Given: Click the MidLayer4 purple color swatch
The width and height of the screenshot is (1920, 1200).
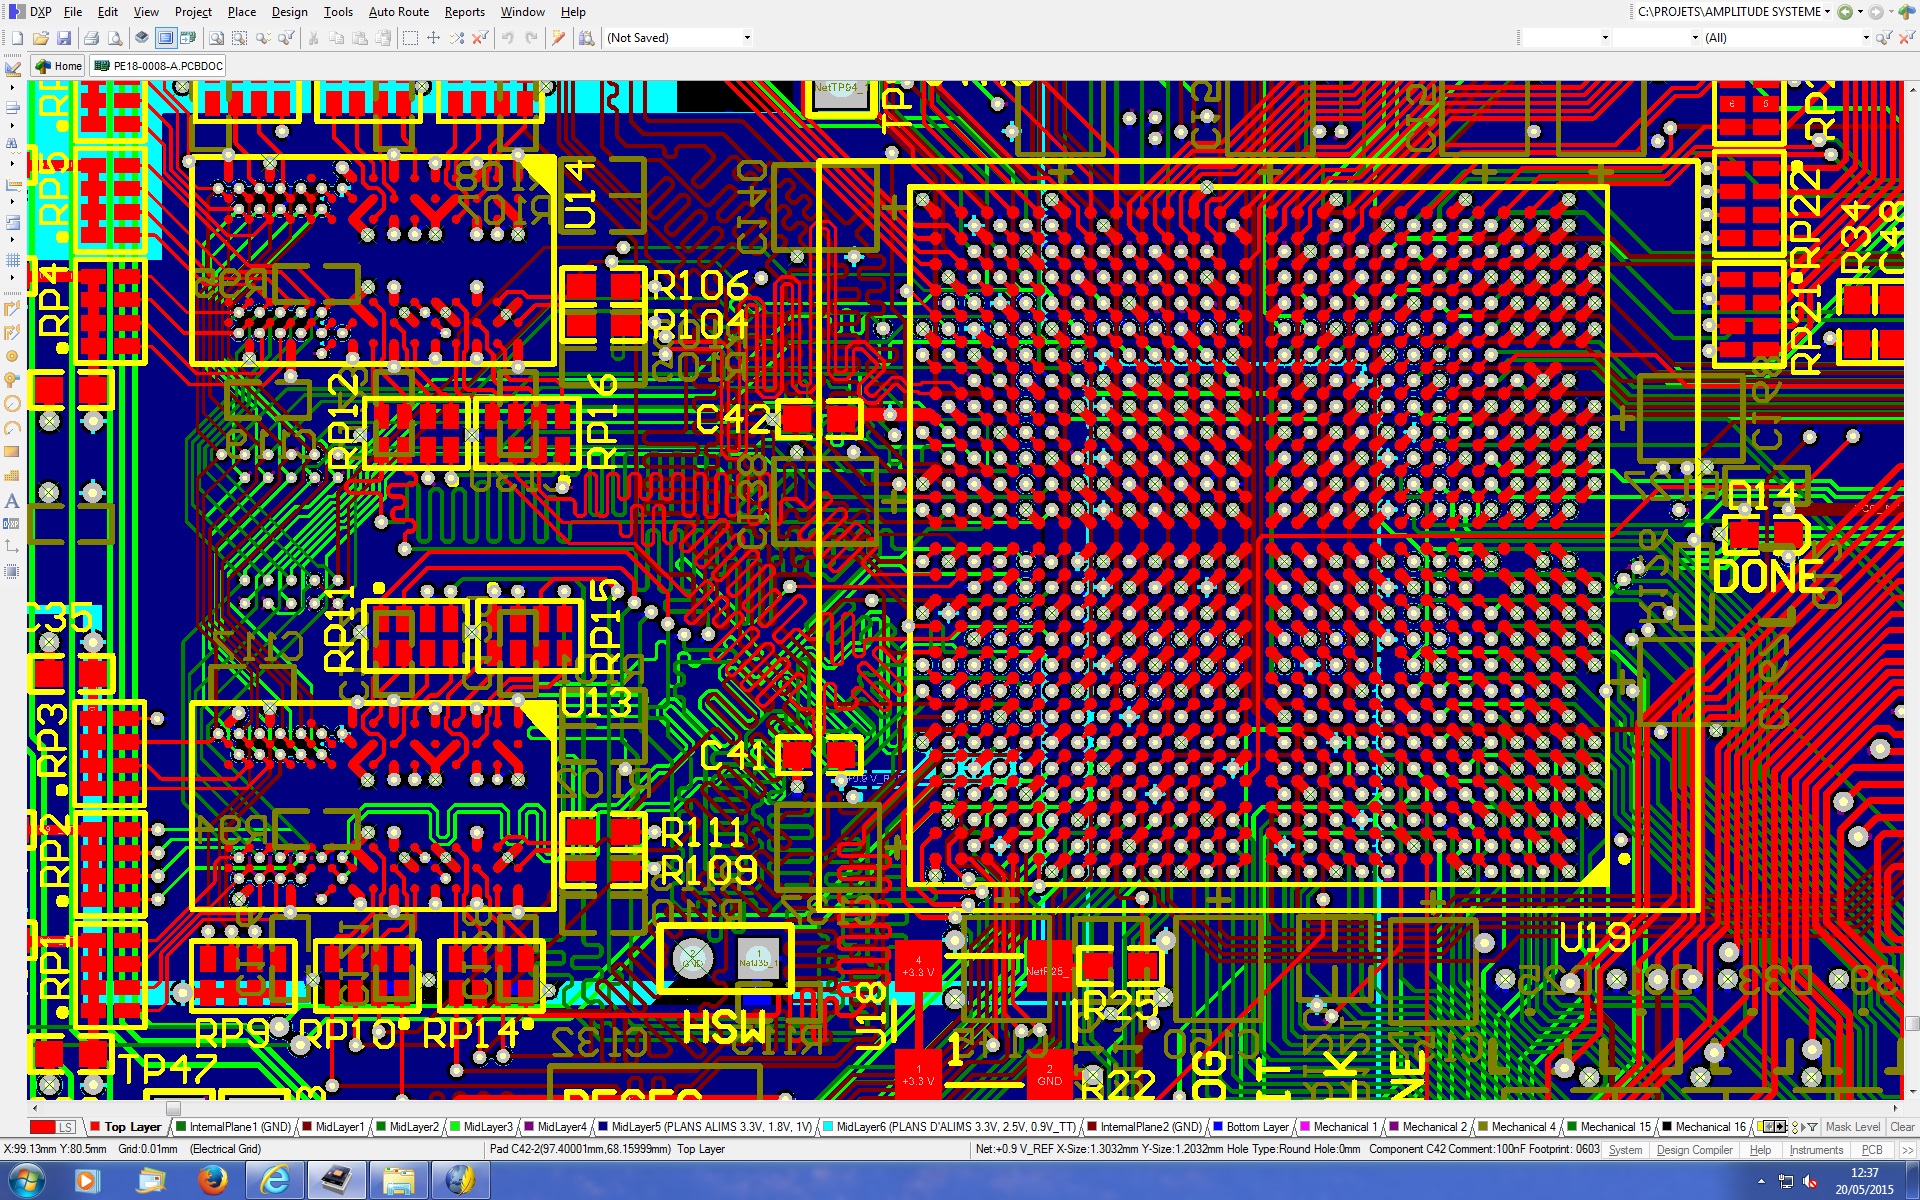Looking at the screenshot, I should 530,1127.
